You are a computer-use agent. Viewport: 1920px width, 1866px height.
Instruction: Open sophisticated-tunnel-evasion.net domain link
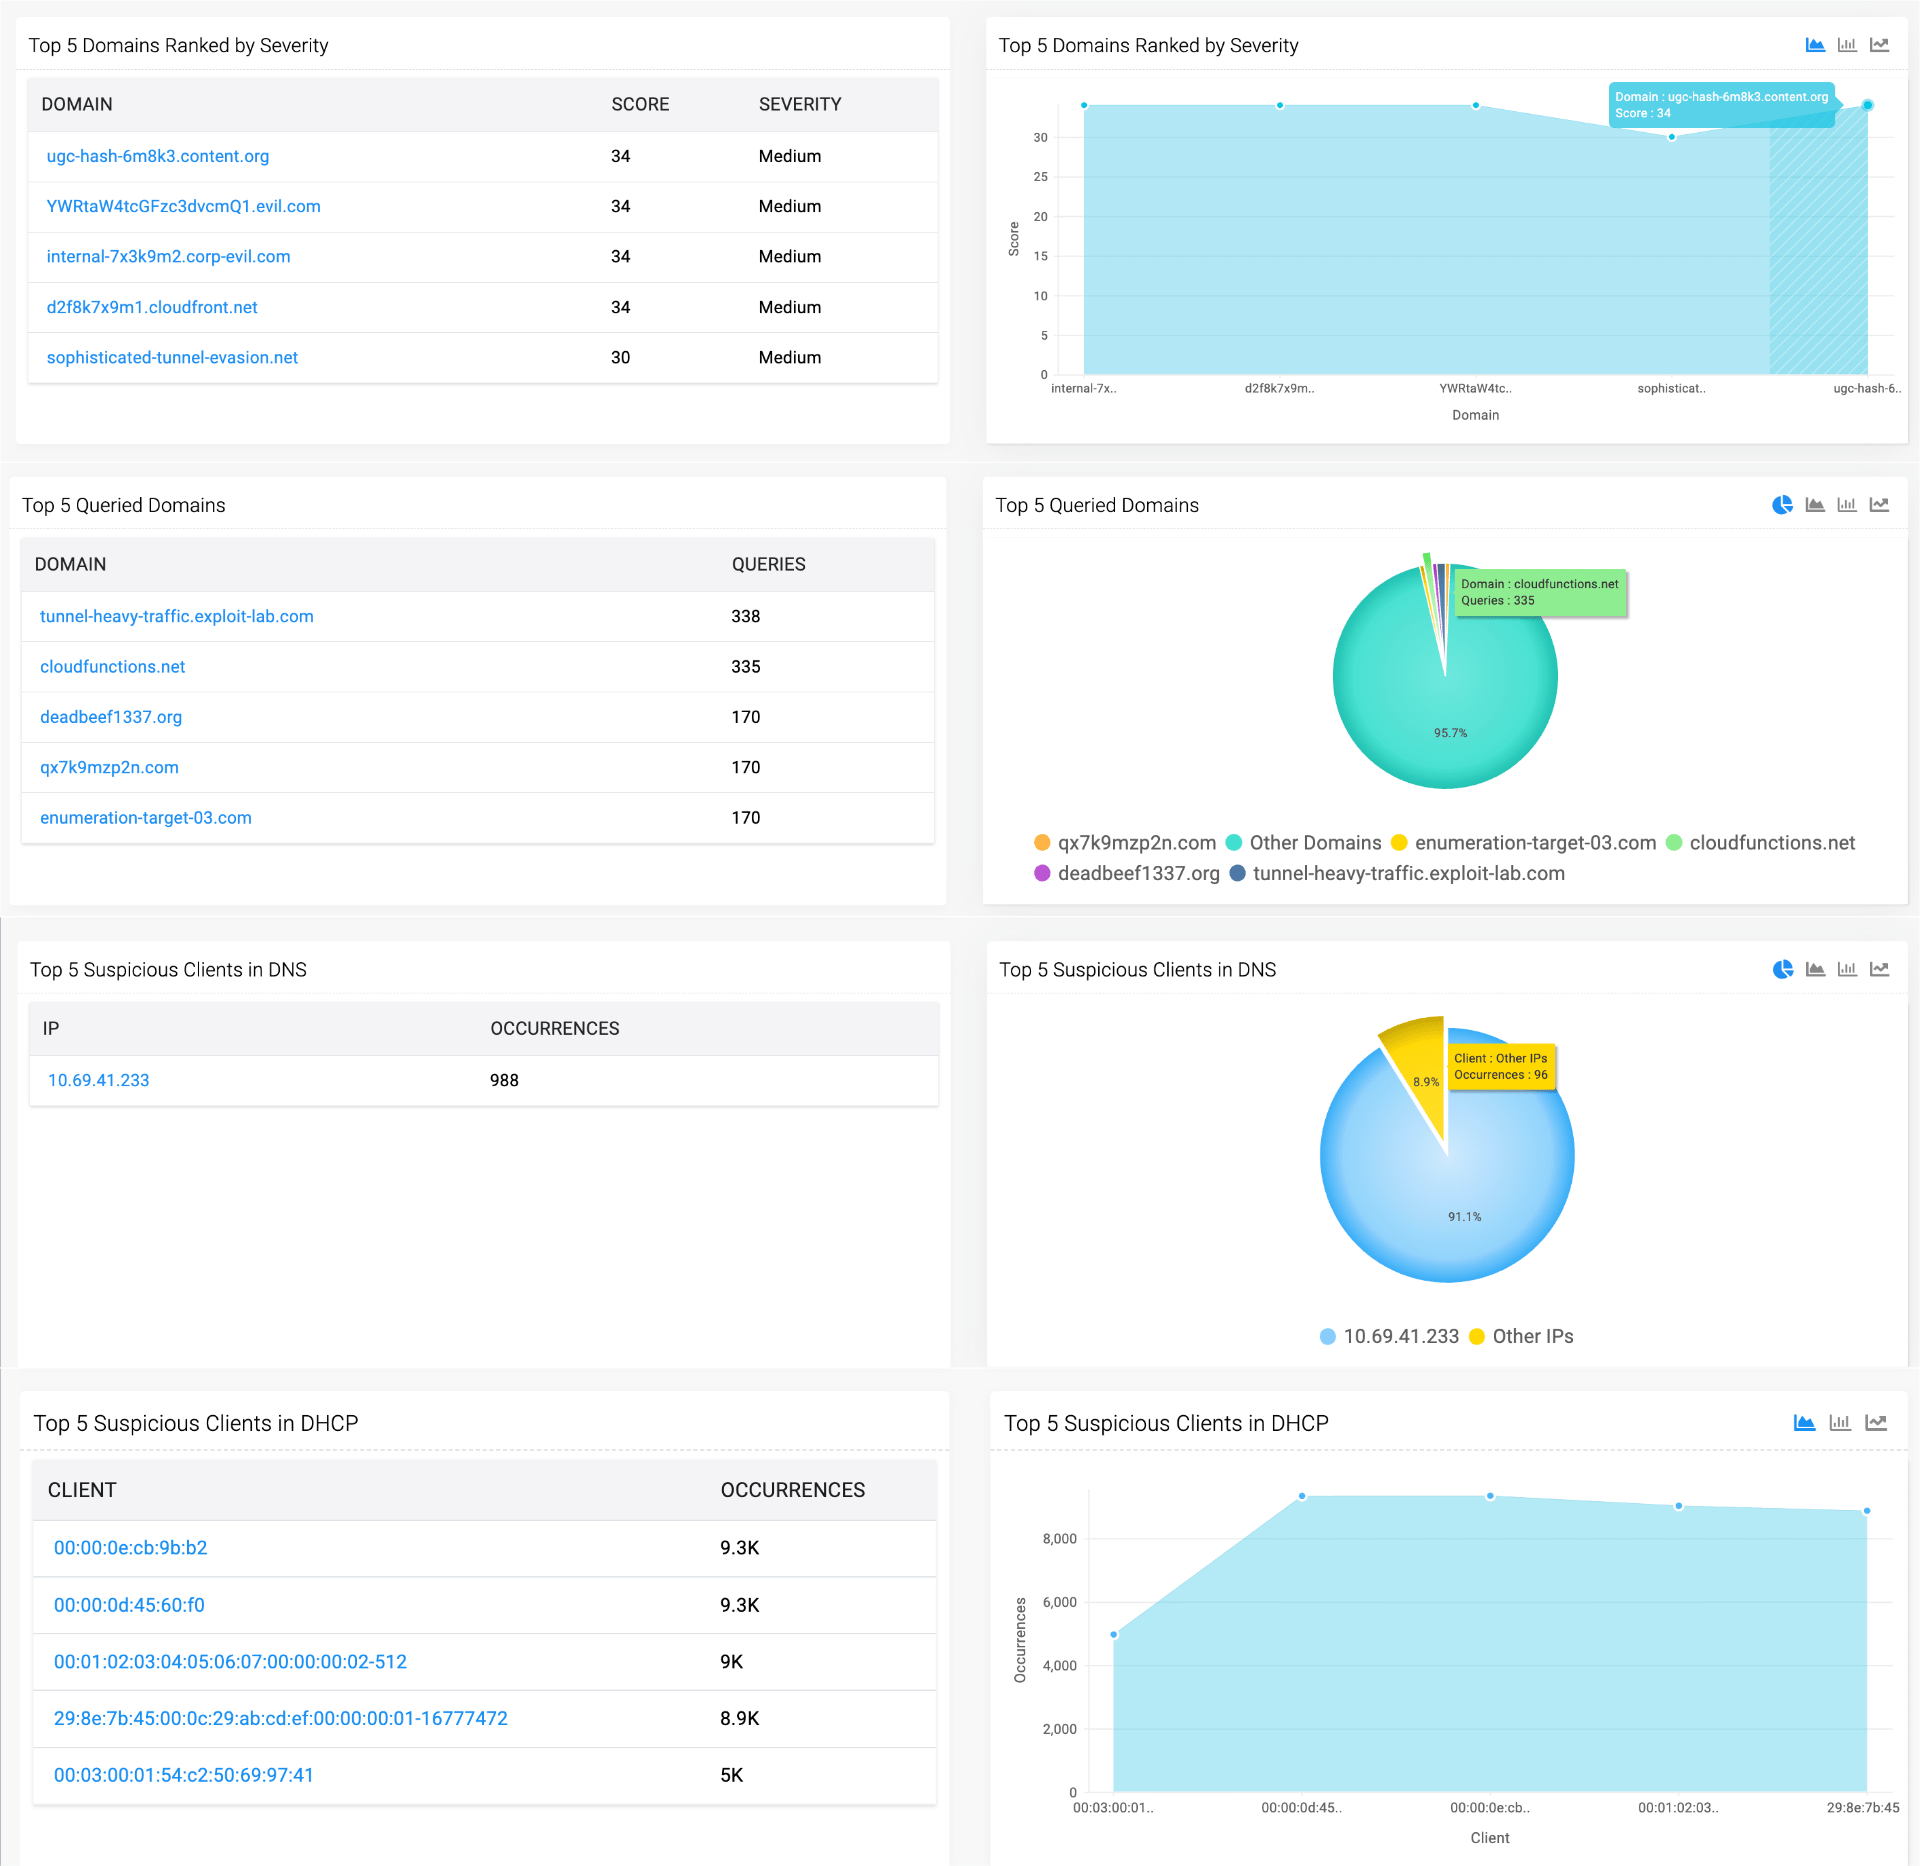click(x=171, y=357)
